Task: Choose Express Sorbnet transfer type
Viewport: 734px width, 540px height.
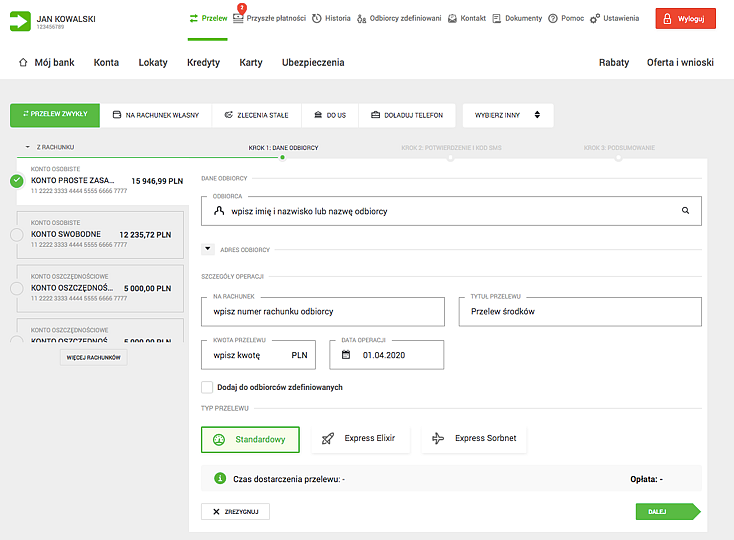Action: tap(474, 439)
